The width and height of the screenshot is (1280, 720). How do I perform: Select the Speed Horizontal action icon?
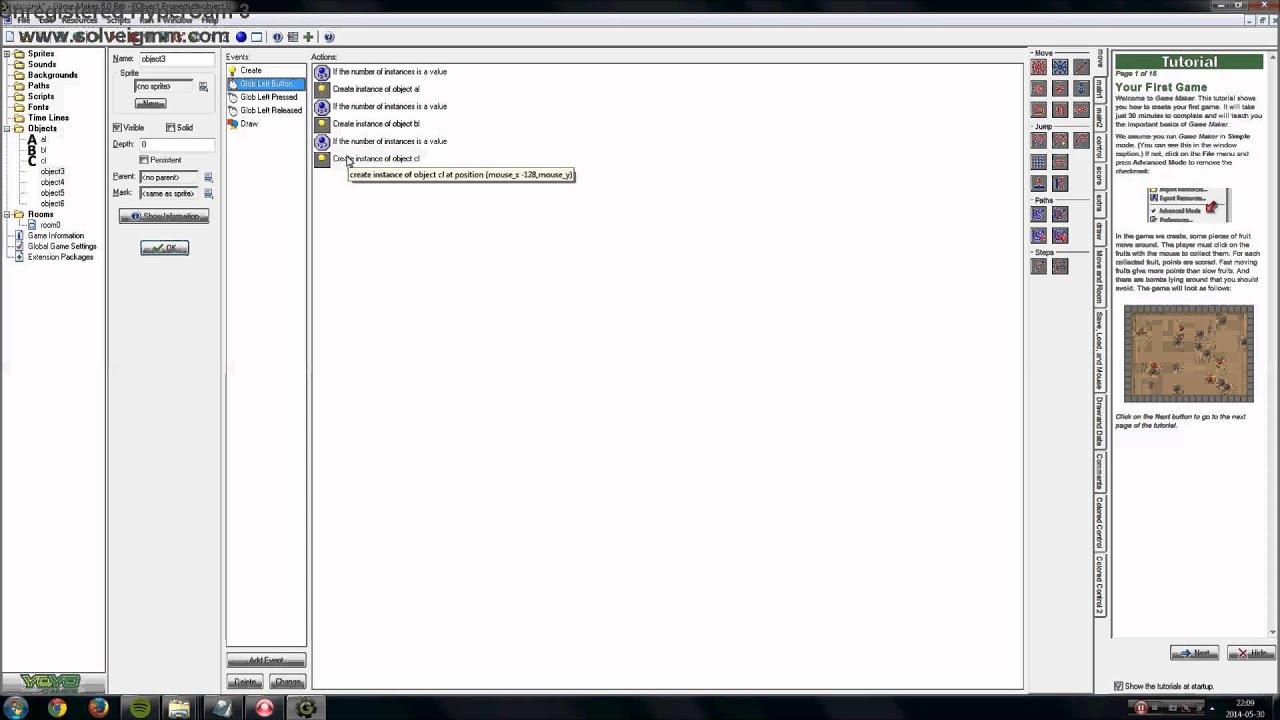tap(1039, 88)
